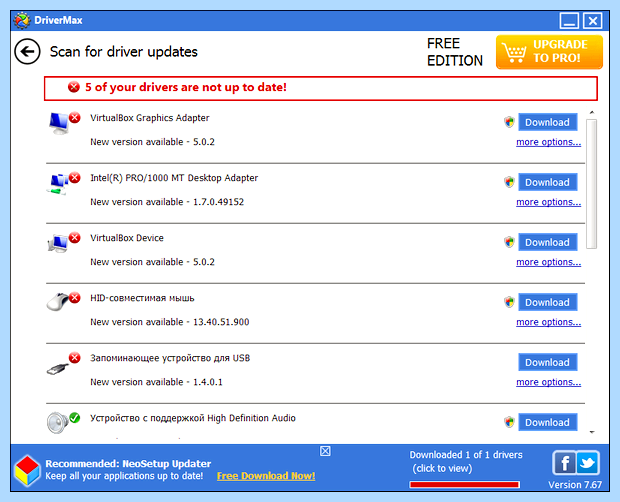The width and height of the screenshot is (620, 502).
Task: Open more options for VirtualBox Graphics Adapter
Action: [548, 142]
